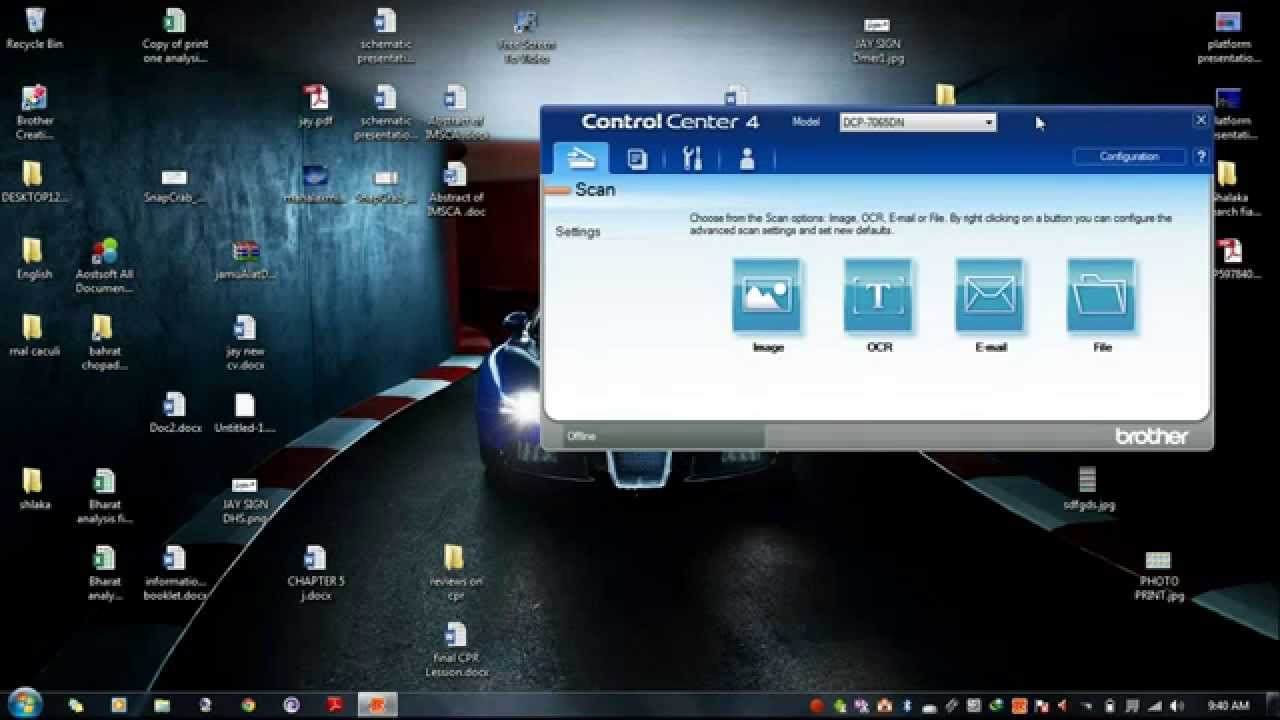Select the shilaka folder on desktop
The width and height of the screenshot is (1280, 720).
pyautogui.click(x=34, y=489)
